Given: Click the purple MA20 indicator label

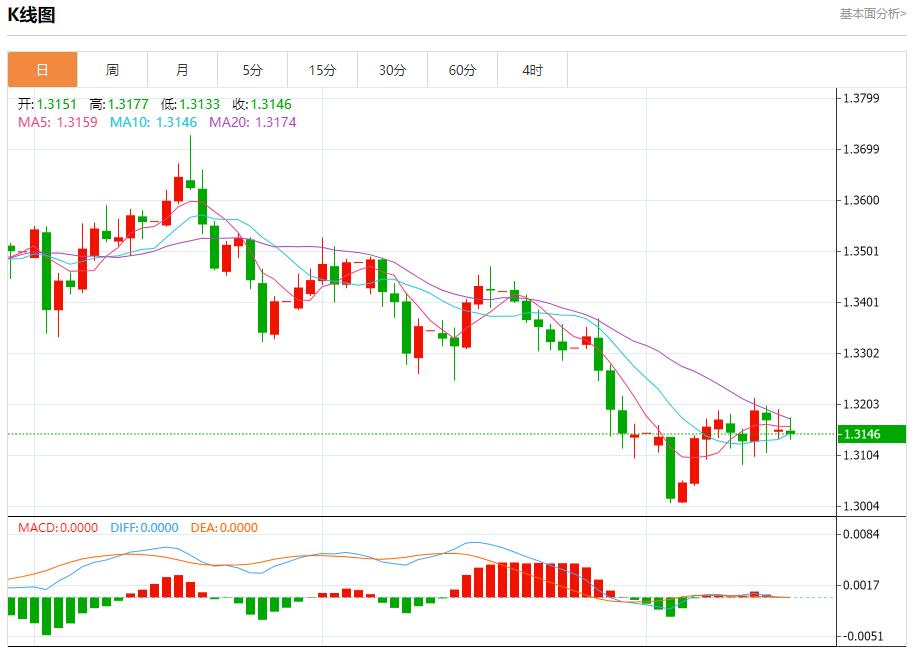Looking at the screenshot, I should 252,122.
